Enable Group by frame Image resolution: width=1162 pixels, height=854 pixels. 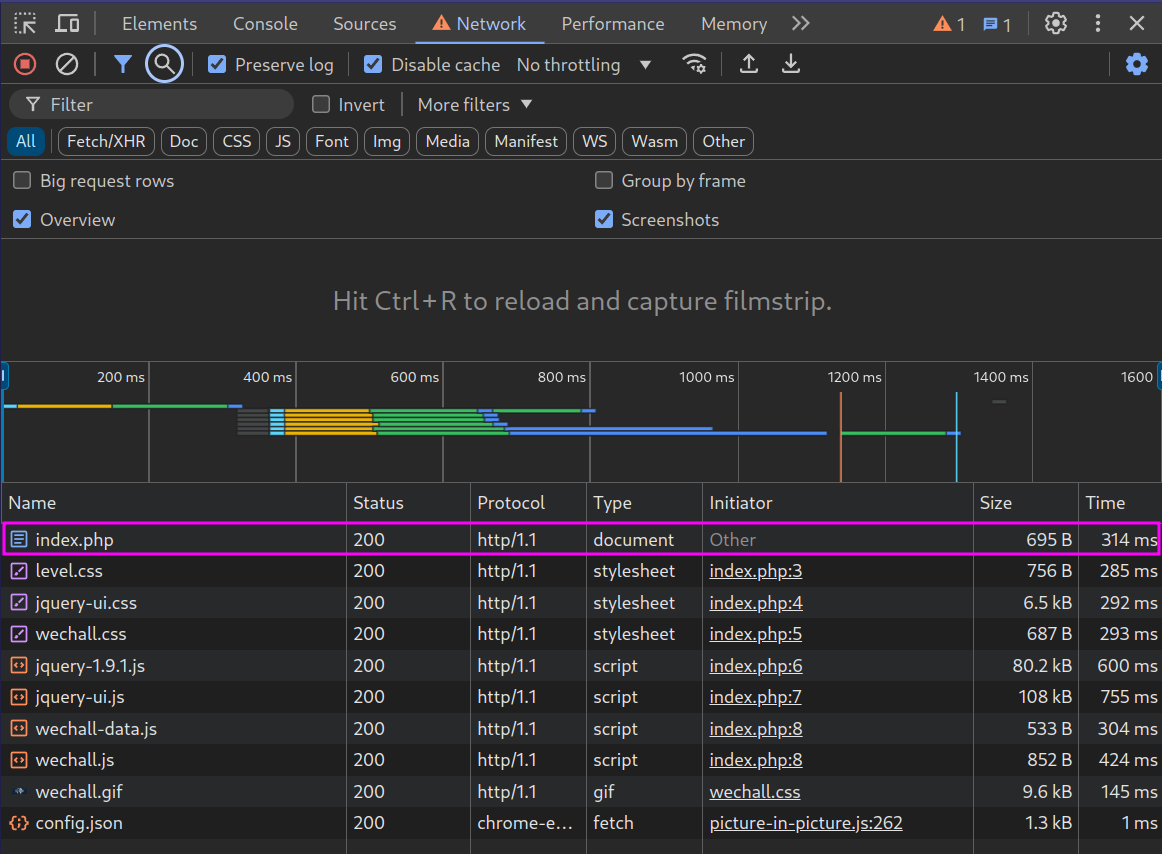(x=604, y=180)
